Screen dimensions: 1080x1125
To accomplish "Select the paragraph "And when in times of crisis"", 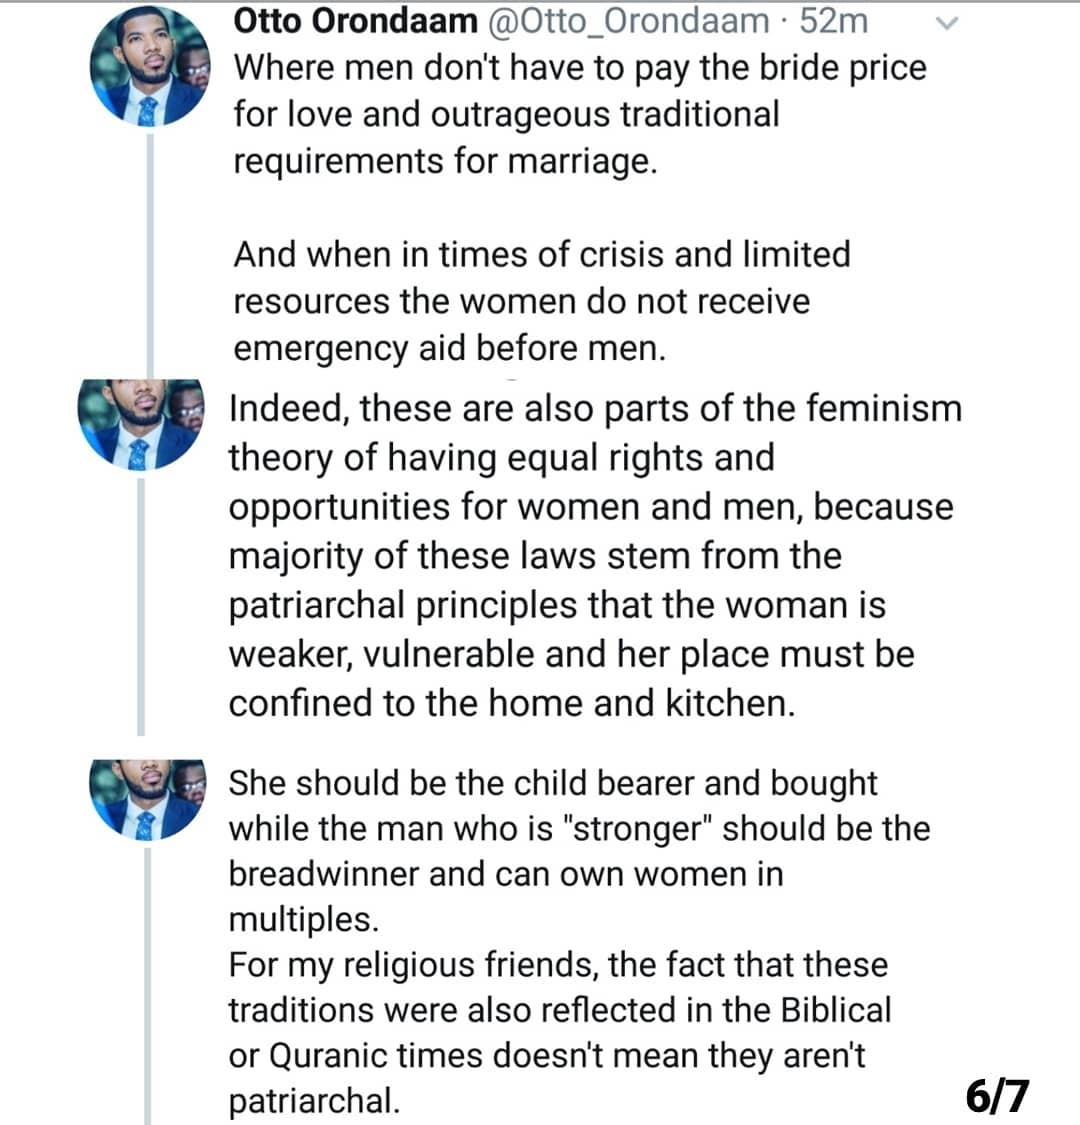I will tap(542, 301).
